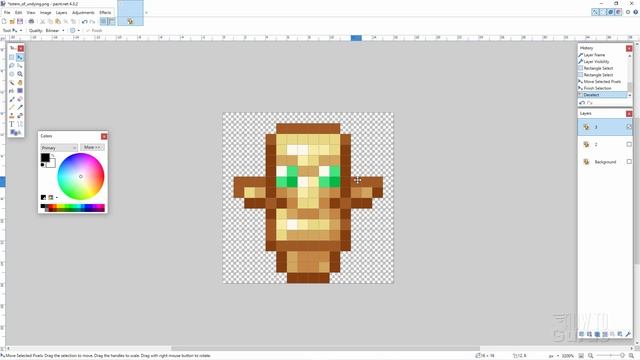
Task: Click the Open file toolbar icon
Action: (12, 21)
